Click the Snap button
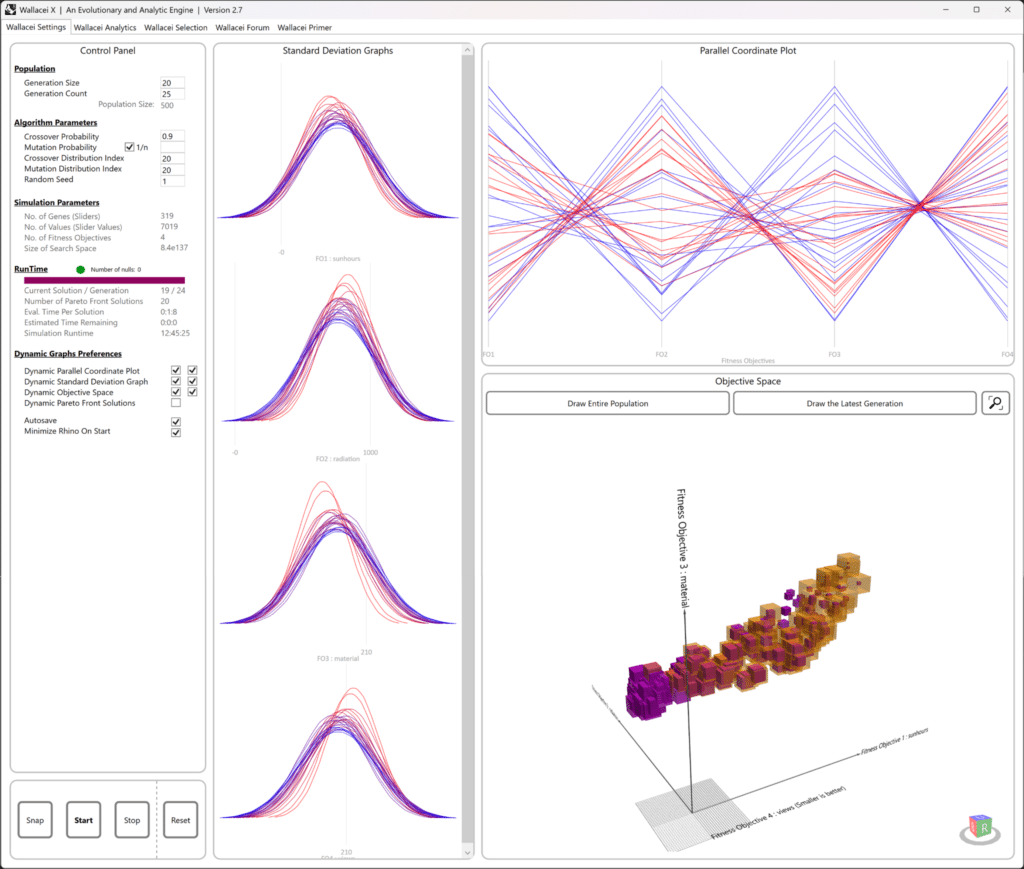This screenshot has height=869, width=1024. pos(35,820)
